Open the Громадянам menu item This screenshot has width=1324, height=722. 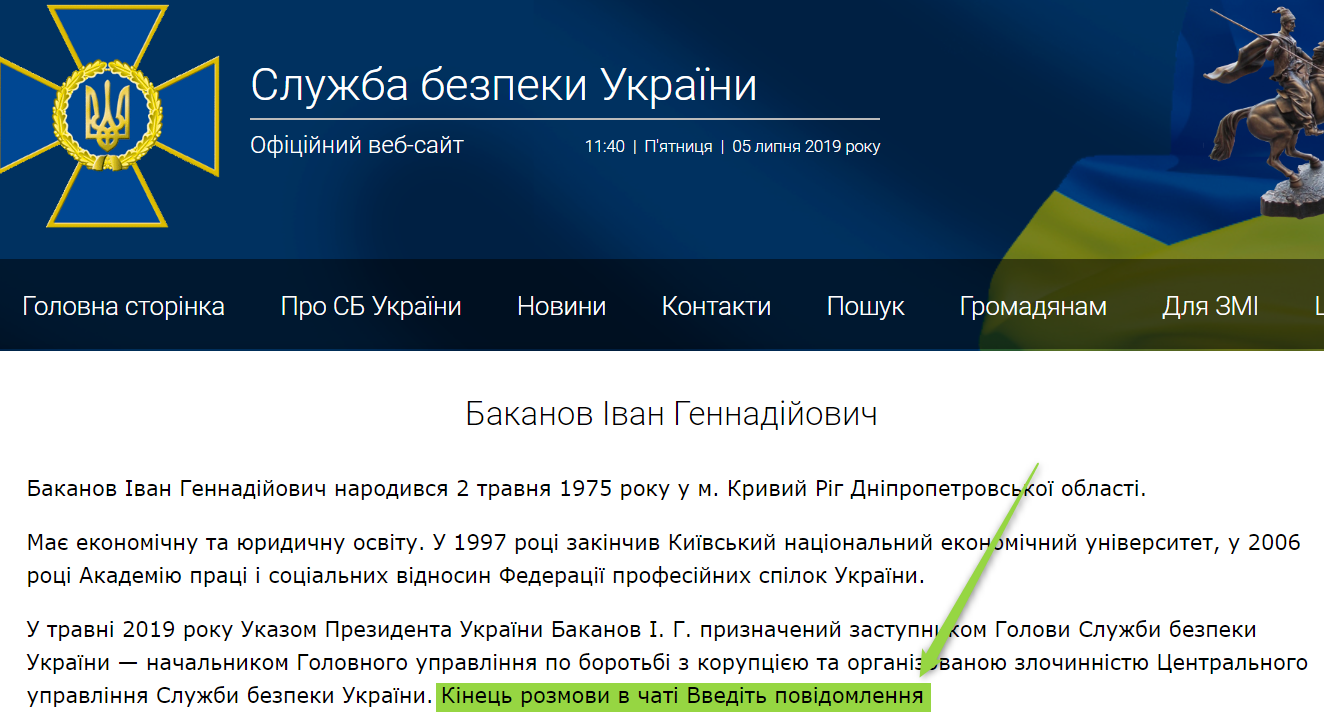click(x=1033, y=306)
